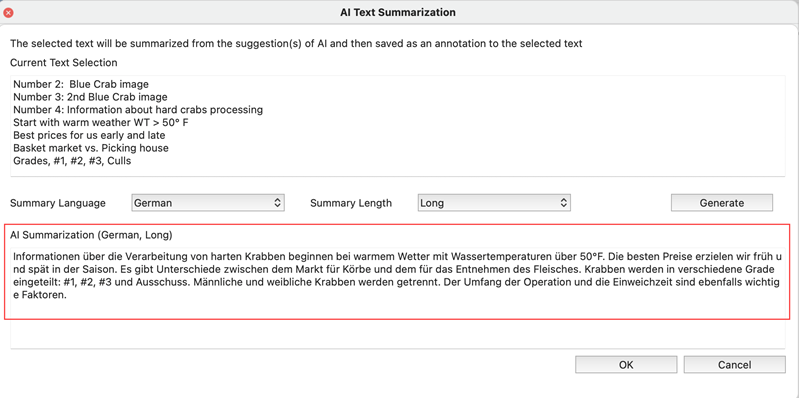Close the AI Text Summarization dialog
The width and height of the screenshot is (799, 398).
point(8,12)
